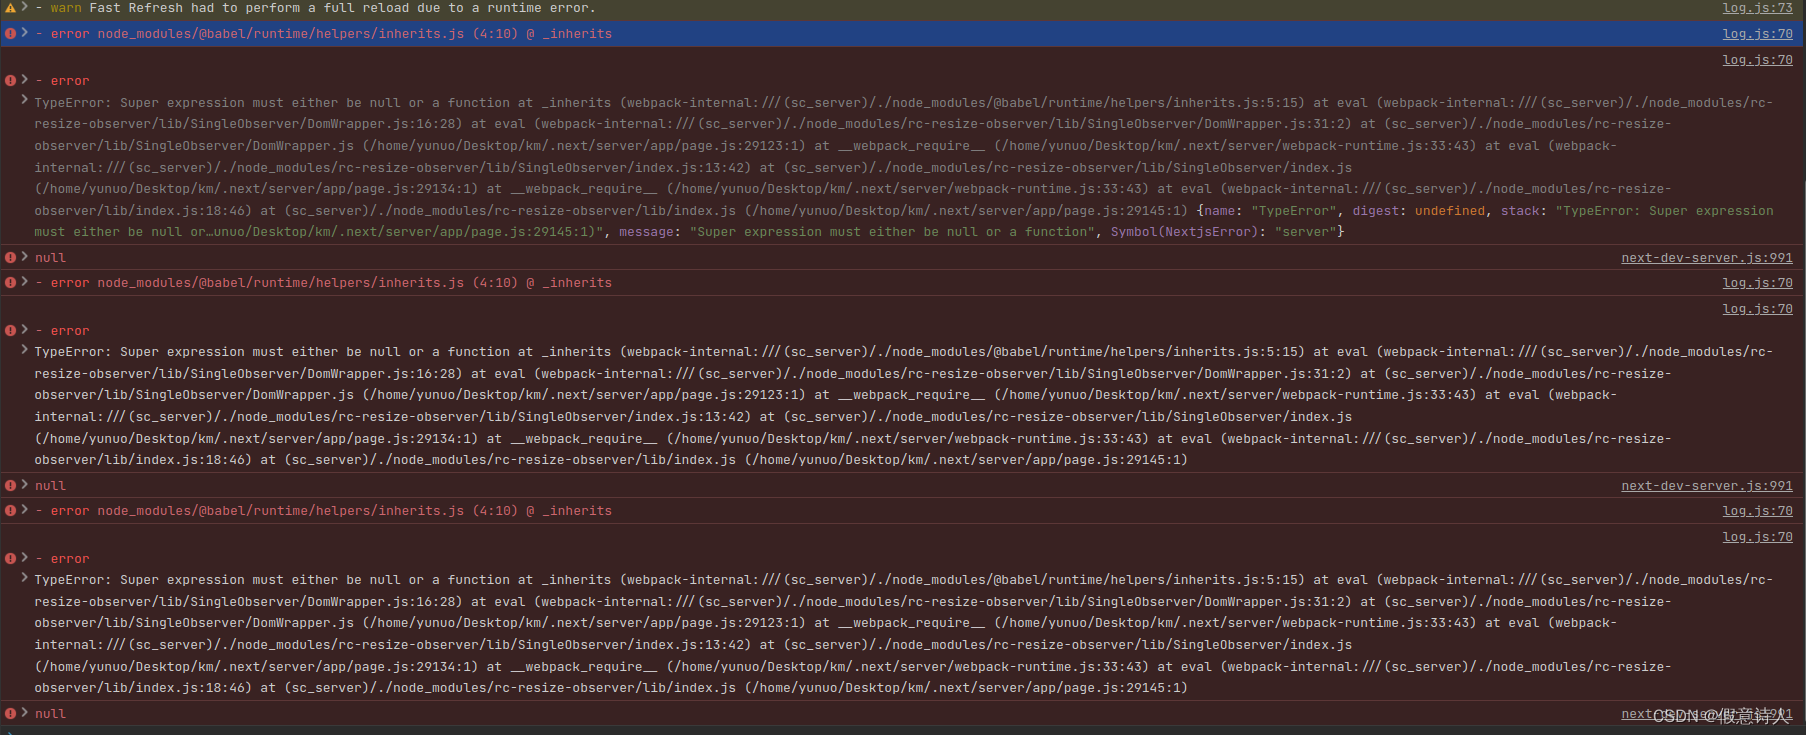Expand the third inherits.js error row
The height and width of the screenshot is (735, 1806).
point(25,510)
